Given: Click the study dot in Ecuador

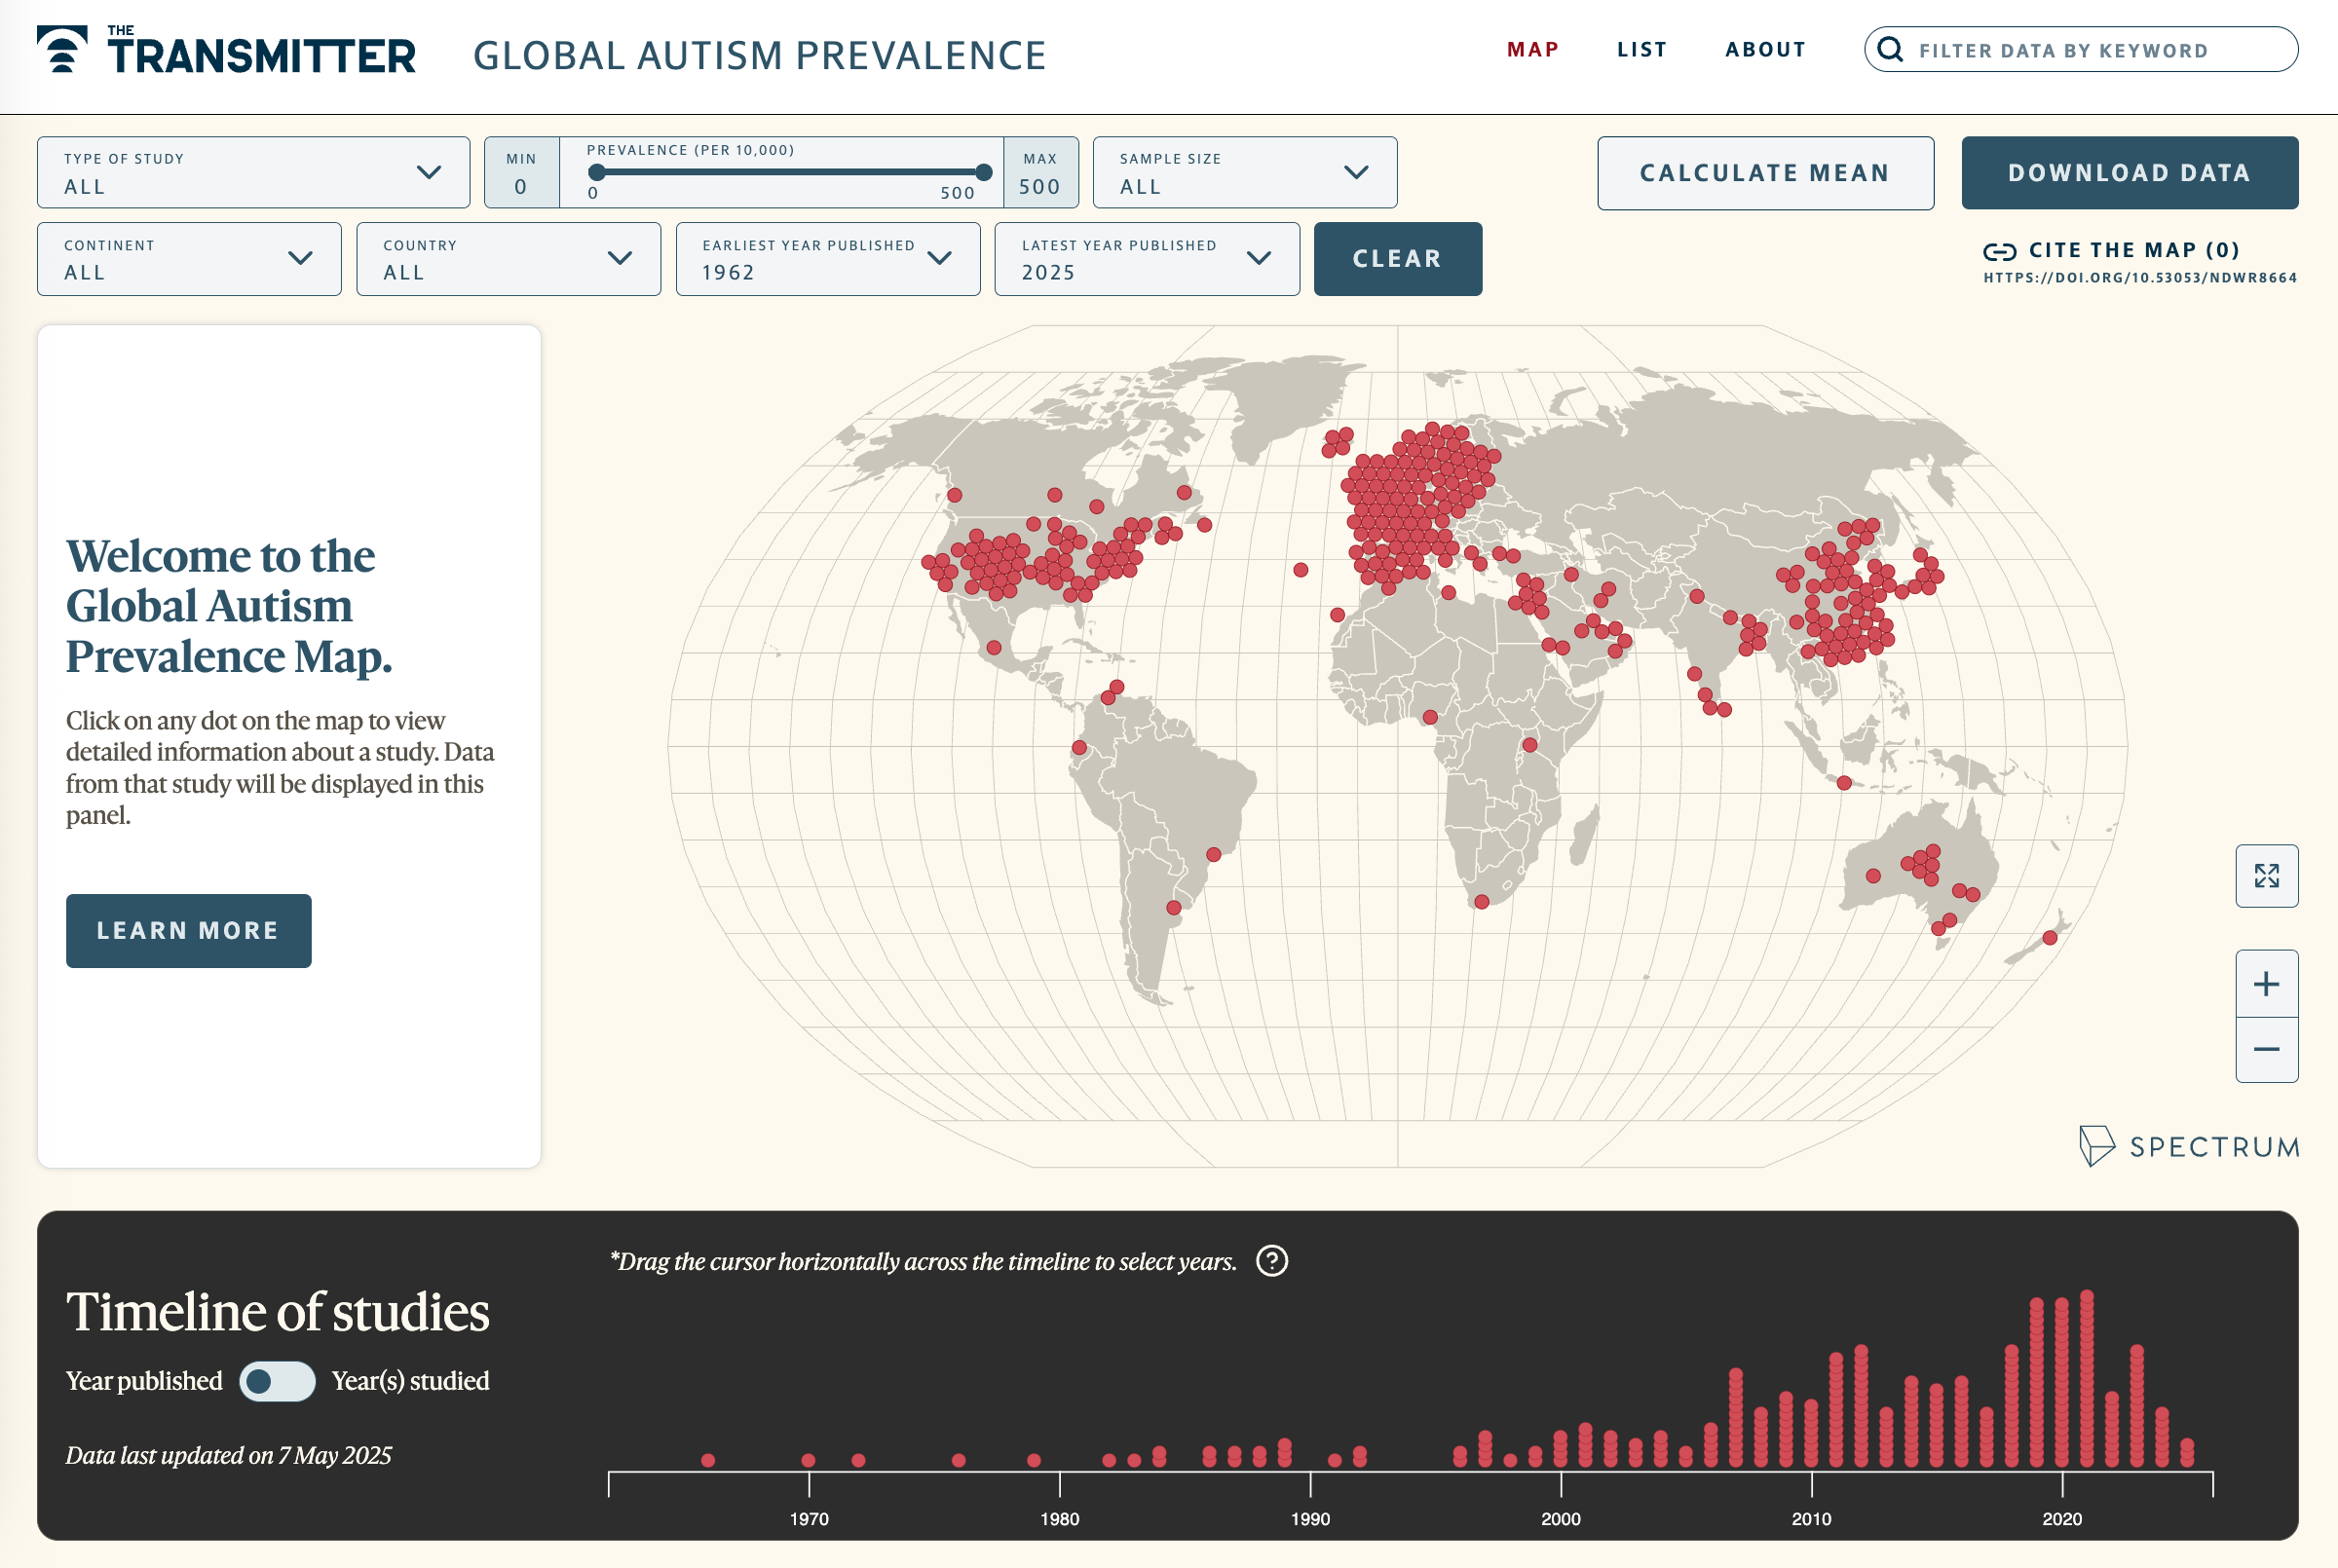Looking at the screenshot, I should point(1079,748).
